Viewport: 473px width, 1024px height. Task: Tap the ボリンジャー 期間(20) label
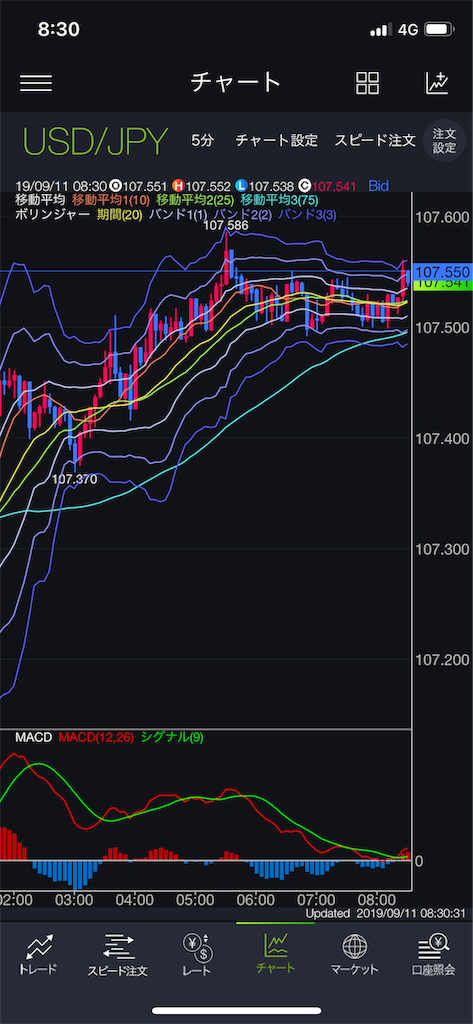(x=120, y=214)
